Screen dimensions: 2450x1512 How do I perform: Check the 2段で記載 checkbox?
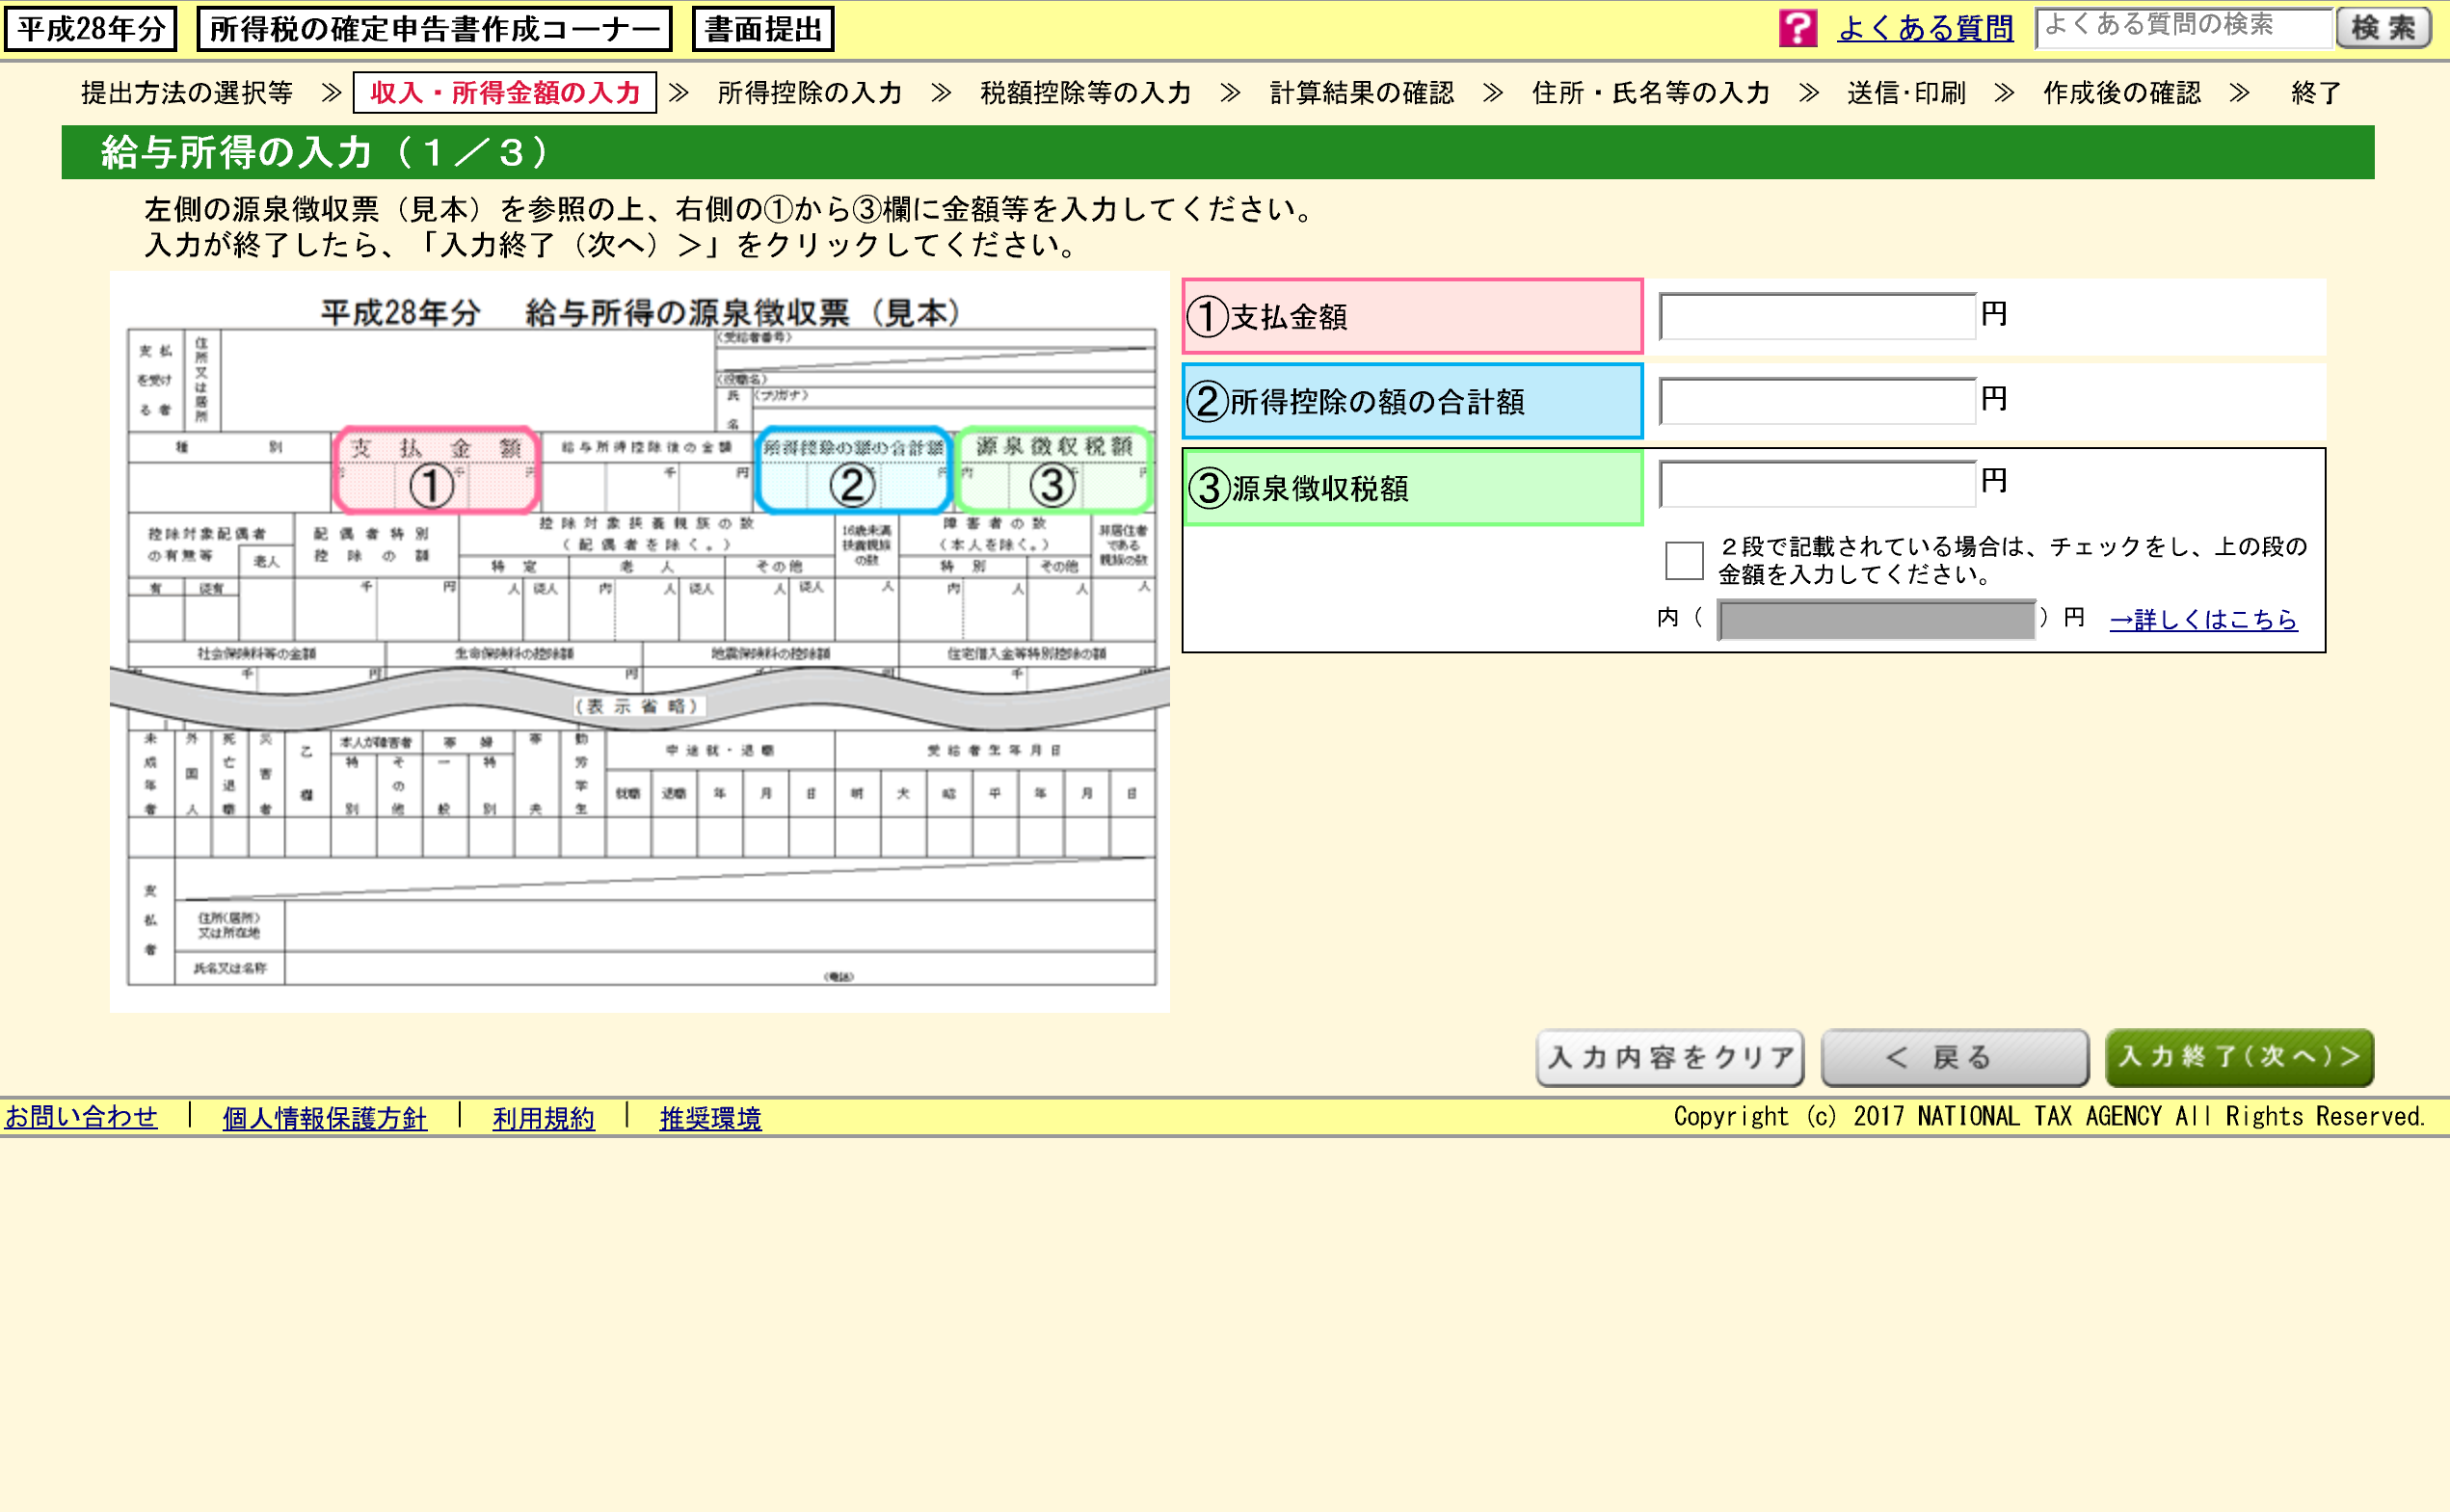pos(1683,560)
